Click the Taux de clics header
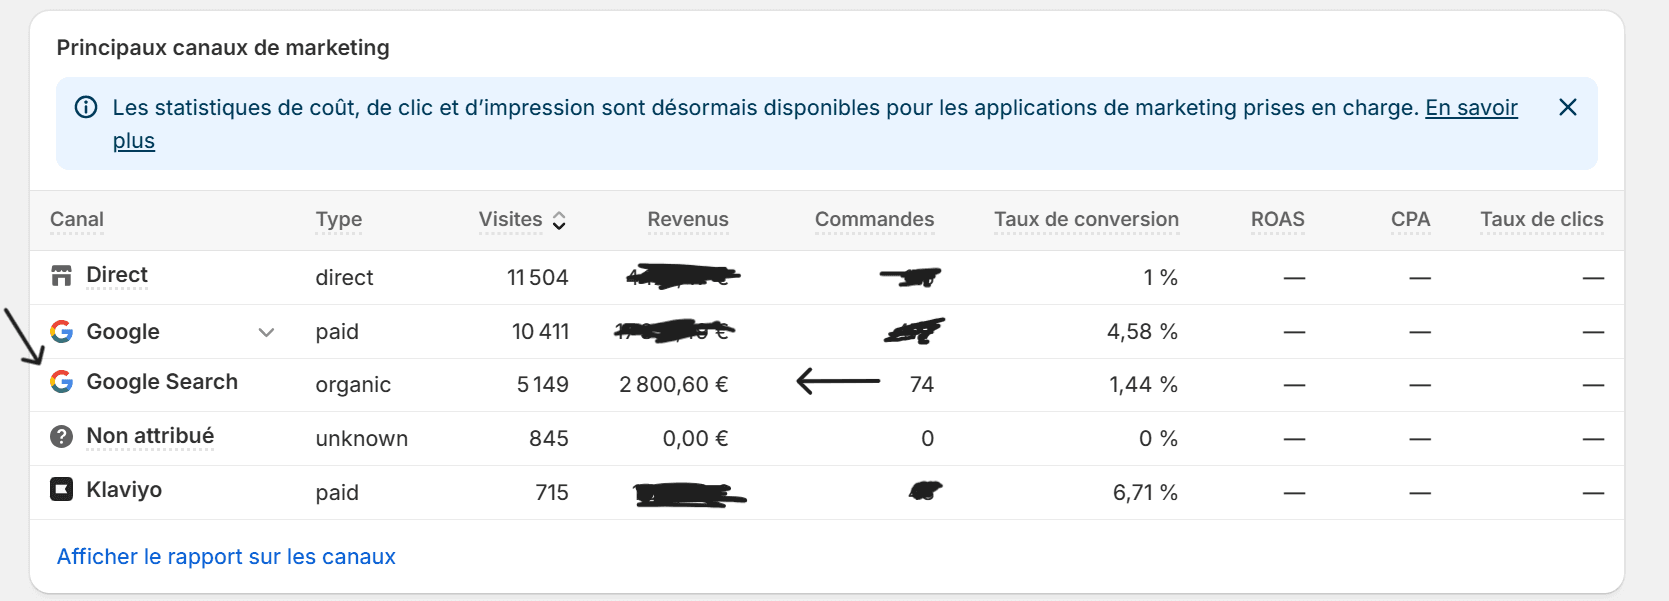Screen dimensions: 1669x601 (1541, 219)
